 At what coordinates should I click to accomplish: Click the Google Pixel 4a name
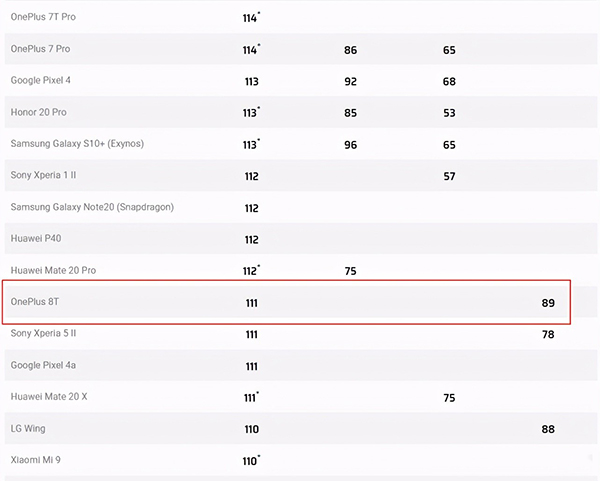point(43,365)
